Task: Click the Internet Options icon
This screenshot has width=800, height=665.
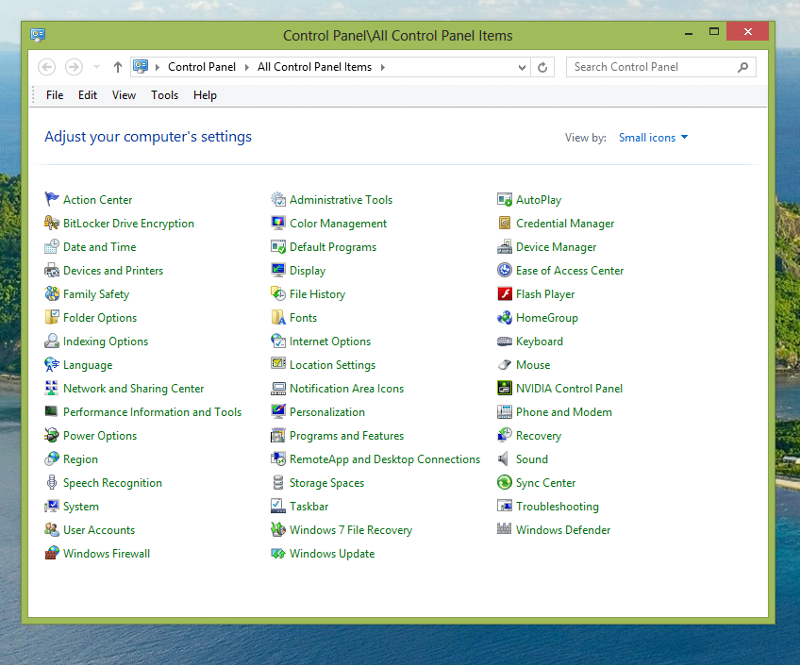Action: [x=278, y=341]
